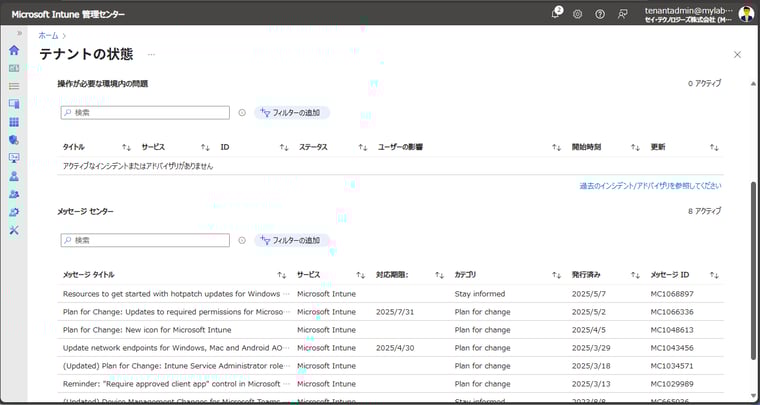Sort incidents by ステータス column
Viewport: 760px width, 405px height.
pyautogui.click(x=363, y=147)
